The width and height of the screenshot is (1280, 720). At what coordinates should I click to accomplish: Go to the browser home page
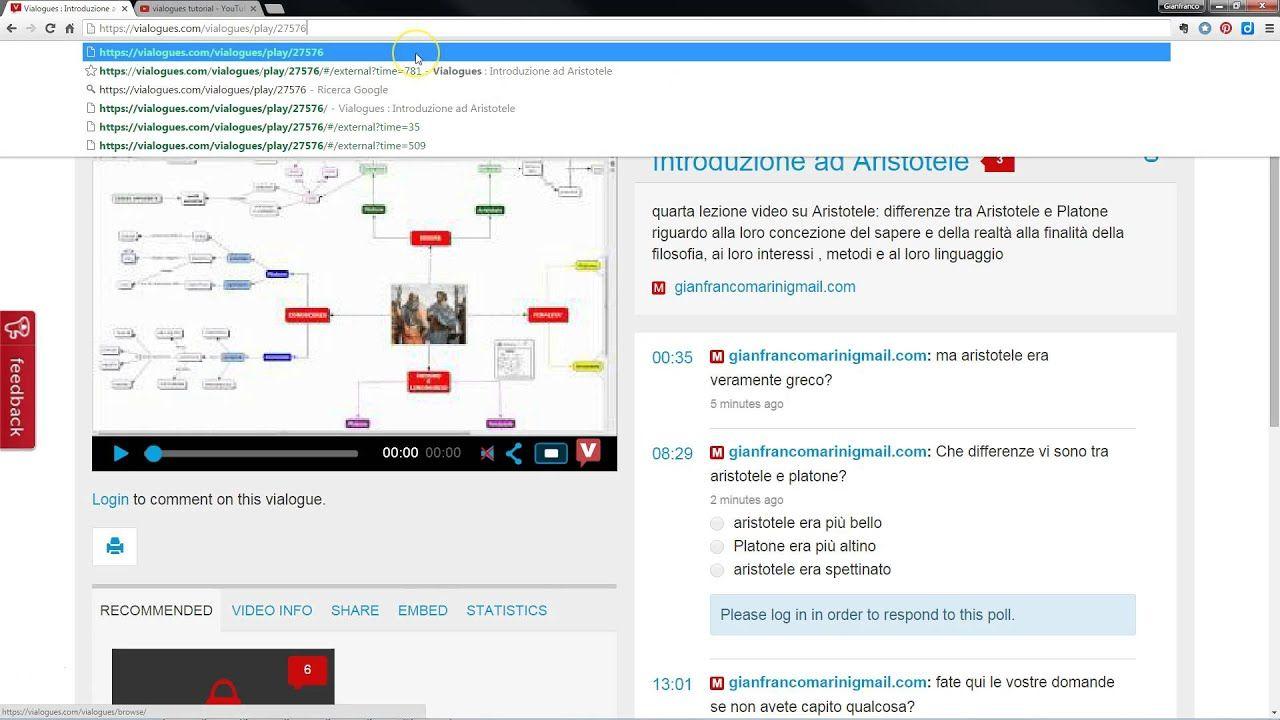[69, 28]
